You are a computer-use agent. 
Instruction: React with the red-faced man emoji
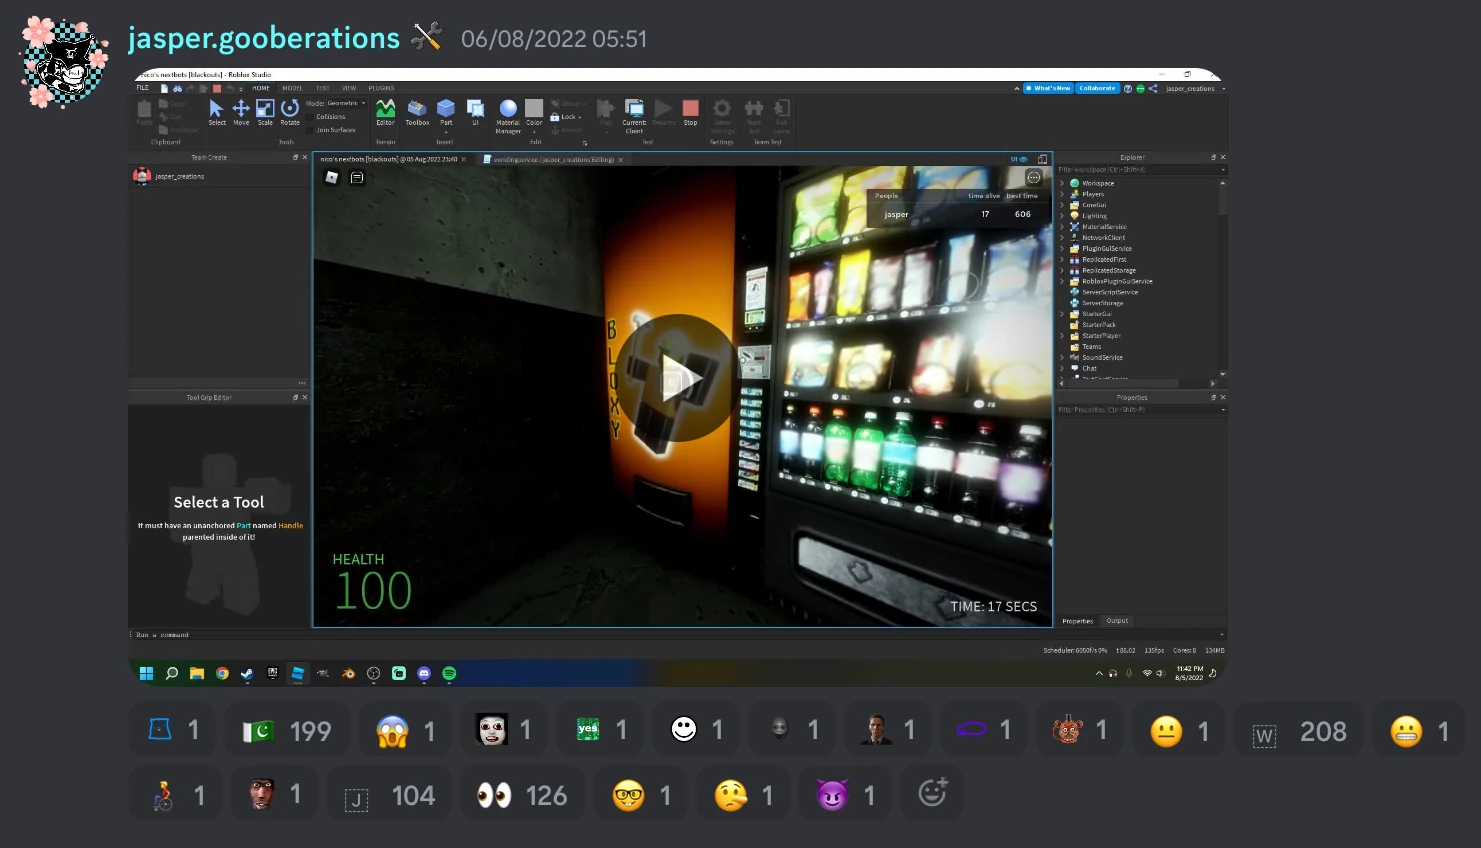(272, 795)
